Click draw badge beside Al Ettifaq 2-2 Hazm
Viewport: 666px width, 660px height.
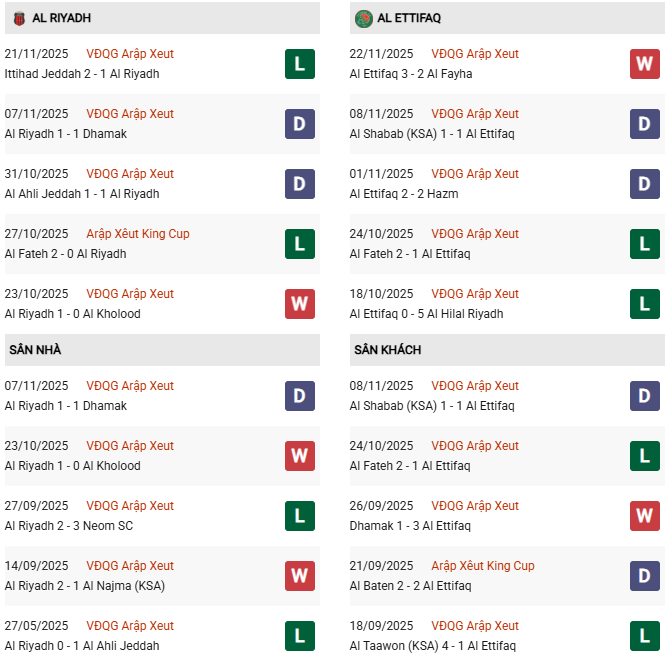point(644,184)
